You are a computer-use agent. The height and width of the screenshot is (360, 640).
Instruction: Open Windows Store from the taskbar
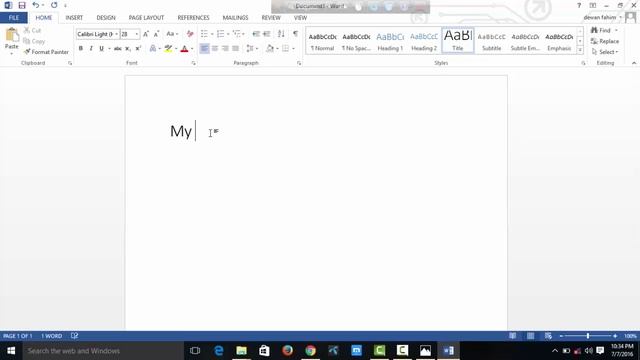click(x=264, y=351)
